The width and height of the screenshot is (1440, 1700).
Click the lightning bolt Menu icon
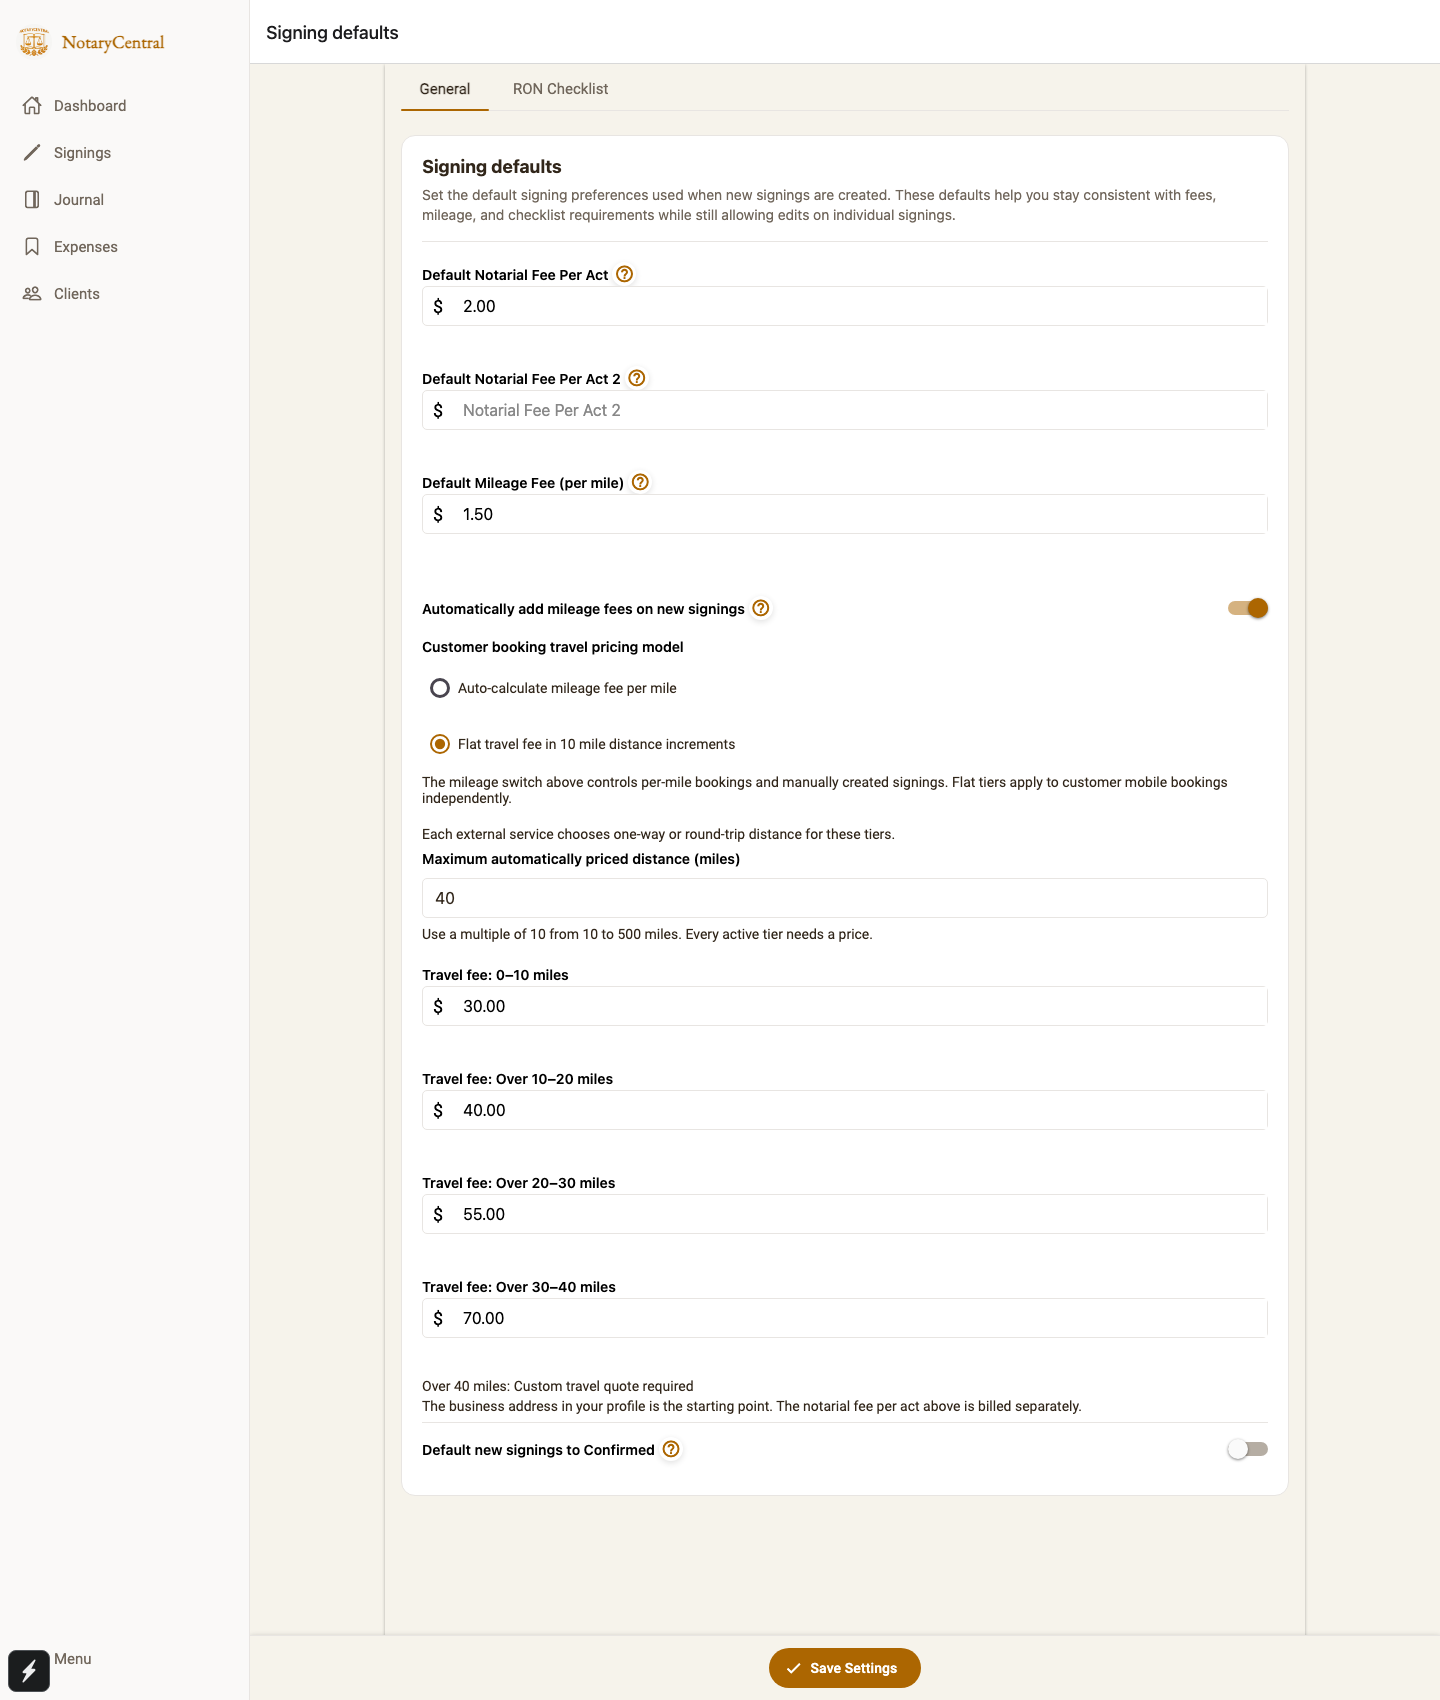pos(29,1670)
